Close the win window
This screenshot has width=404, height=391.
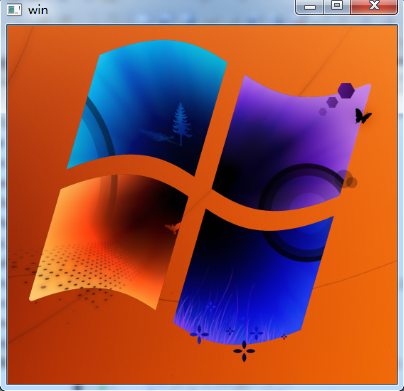coord(374,6)
